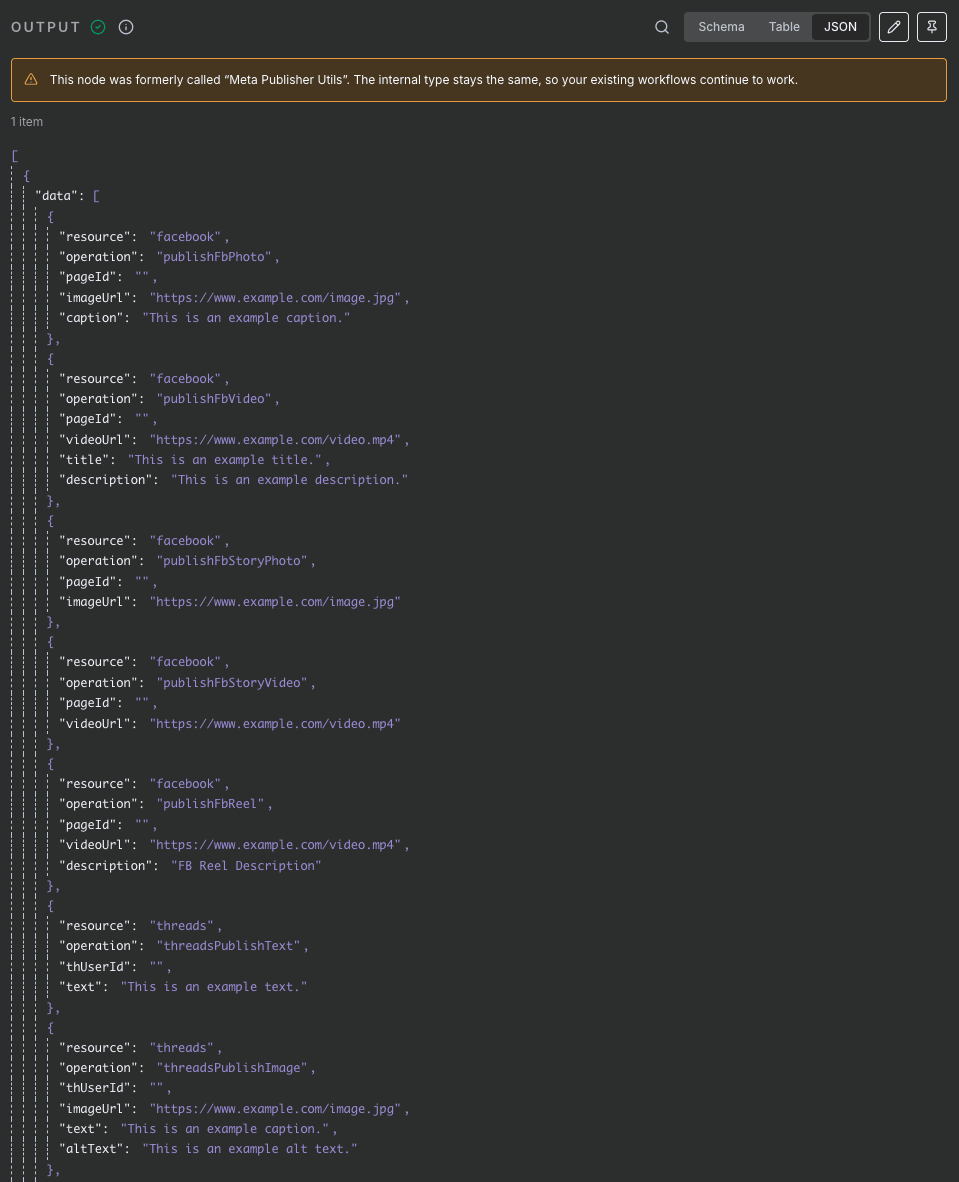The width and height of the screenshot is (959, 1182).
Task: Switch to the Table view tab
Action: tap(784, 27)
